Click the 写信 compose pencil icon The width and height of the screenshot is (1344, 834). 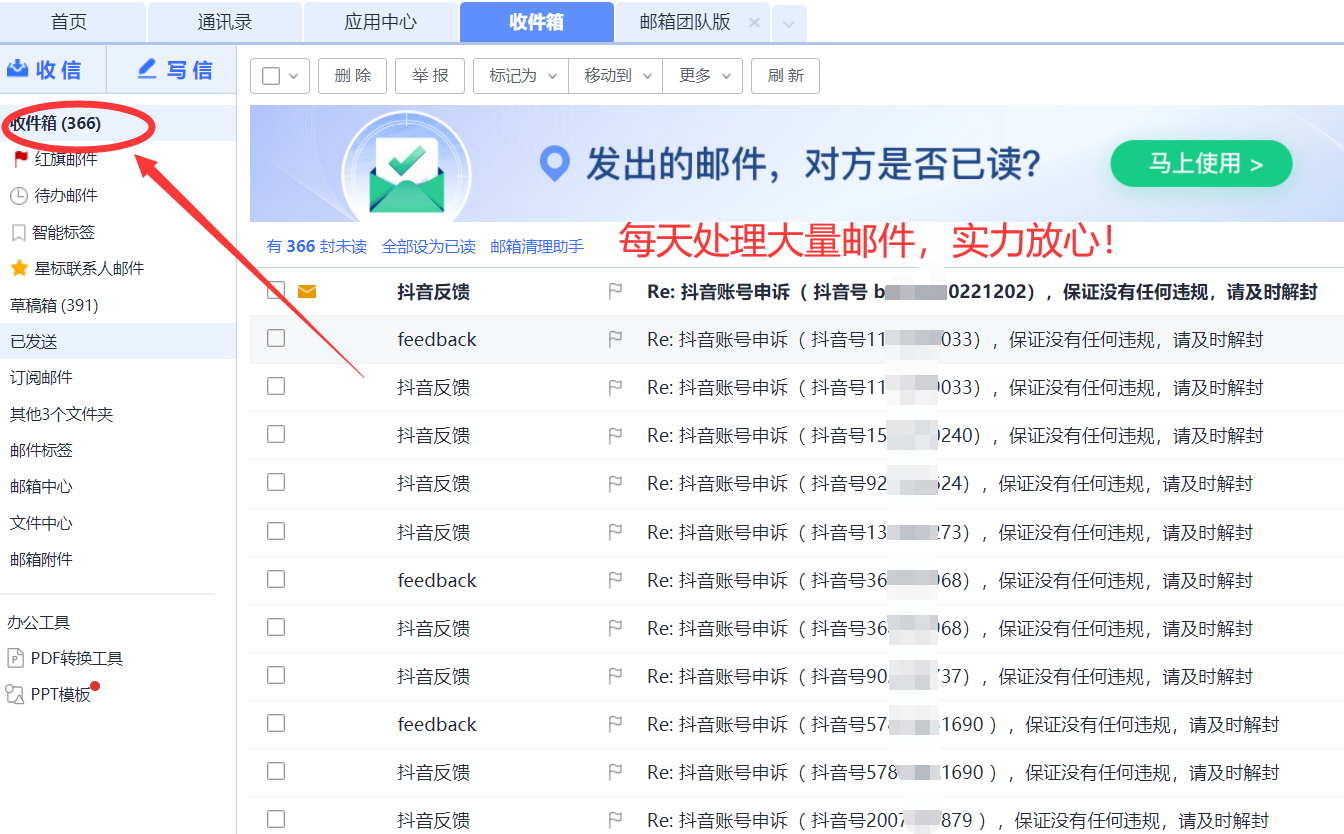(147, 69)
